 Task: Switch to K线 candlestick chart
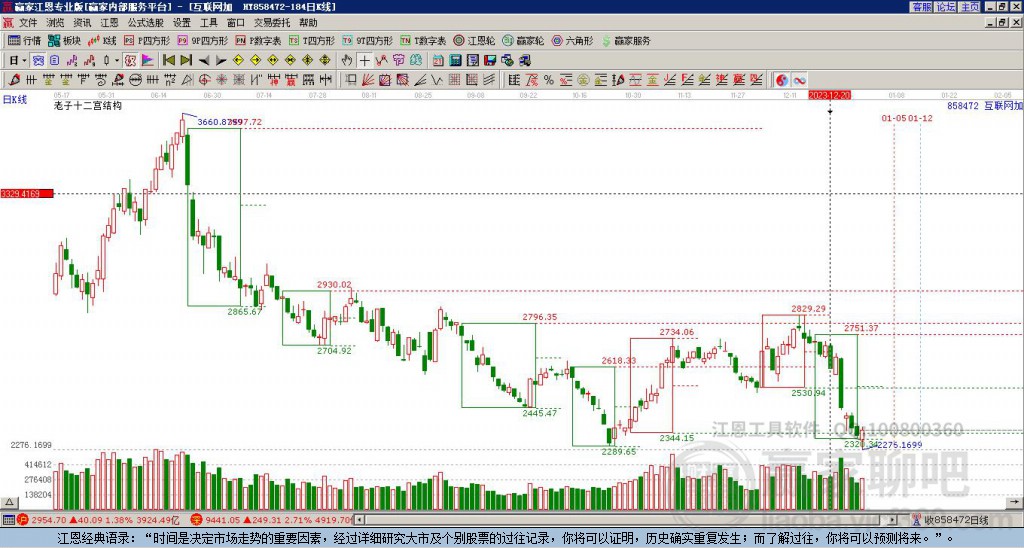(102, 41)
